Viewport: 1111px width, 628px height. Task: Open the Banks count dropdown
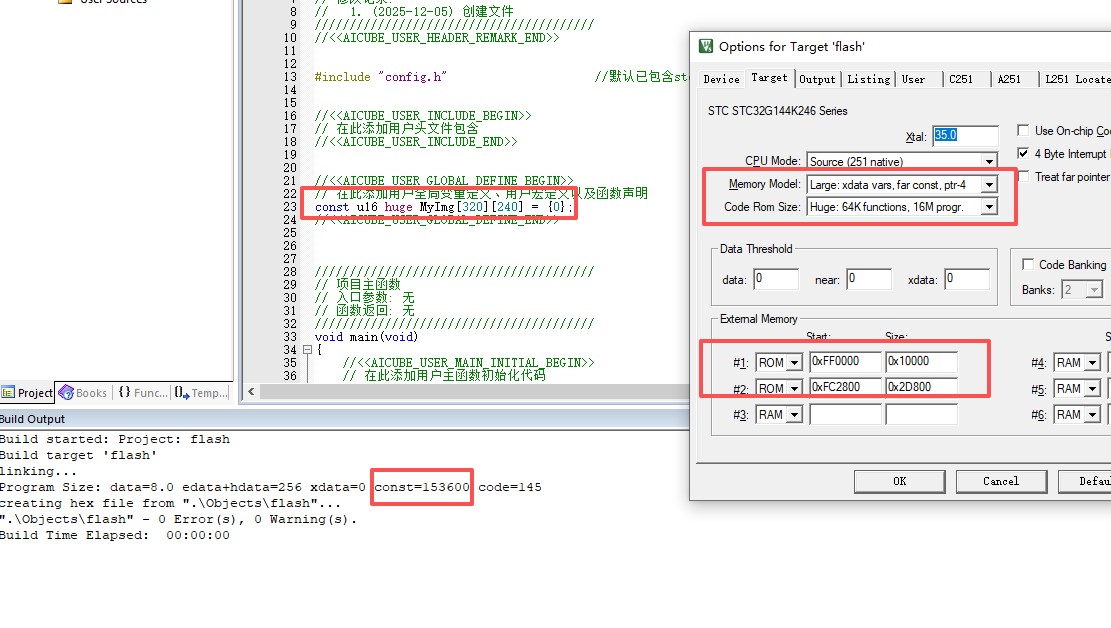pos(1095,290)
